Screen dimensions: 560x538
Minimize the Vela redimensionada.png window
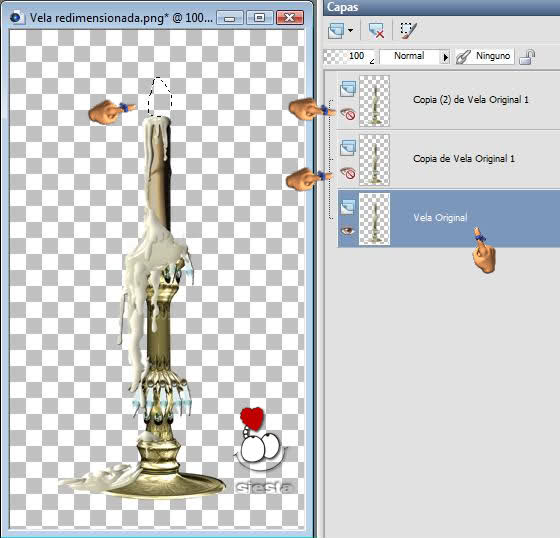[x=230, y=18]
